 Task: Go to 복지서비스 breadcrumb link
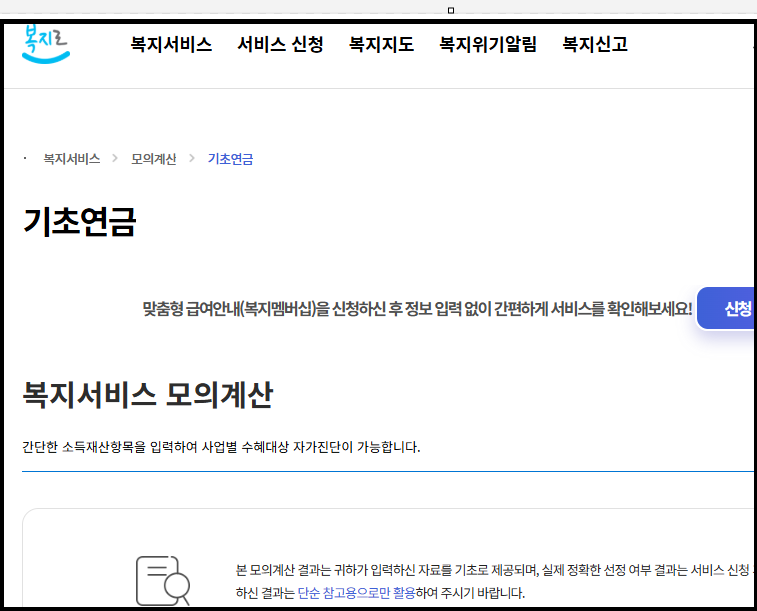[71, 159]
